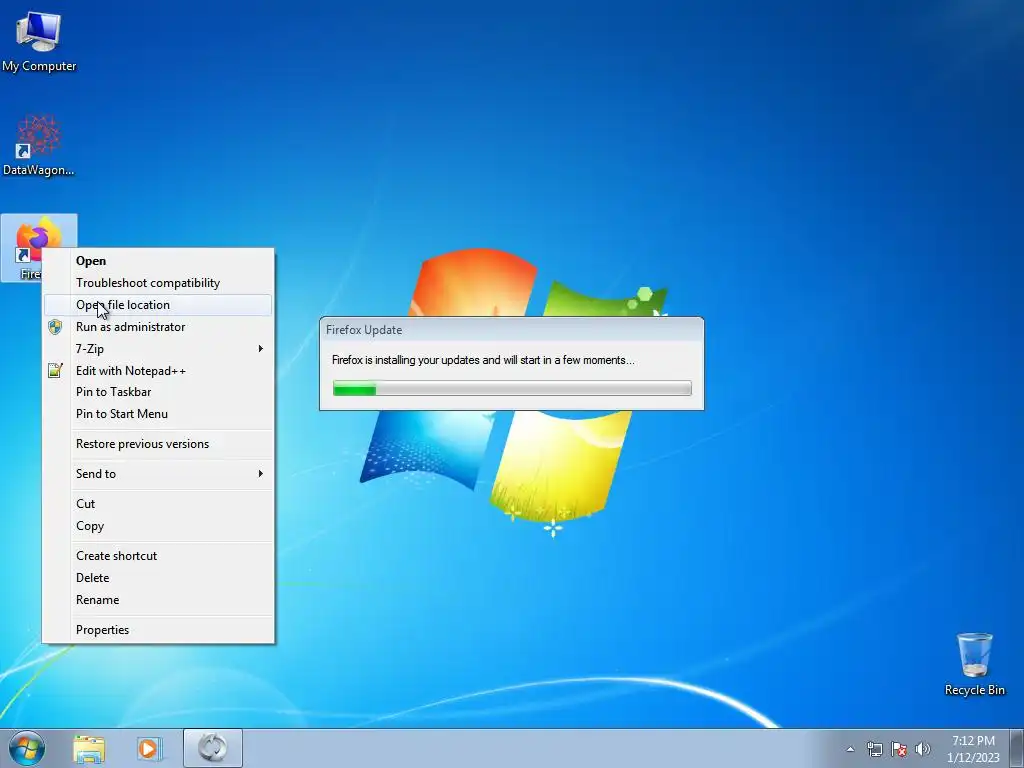Select Pin to Taskbar
1024x768 pixels.
point(157,392)
